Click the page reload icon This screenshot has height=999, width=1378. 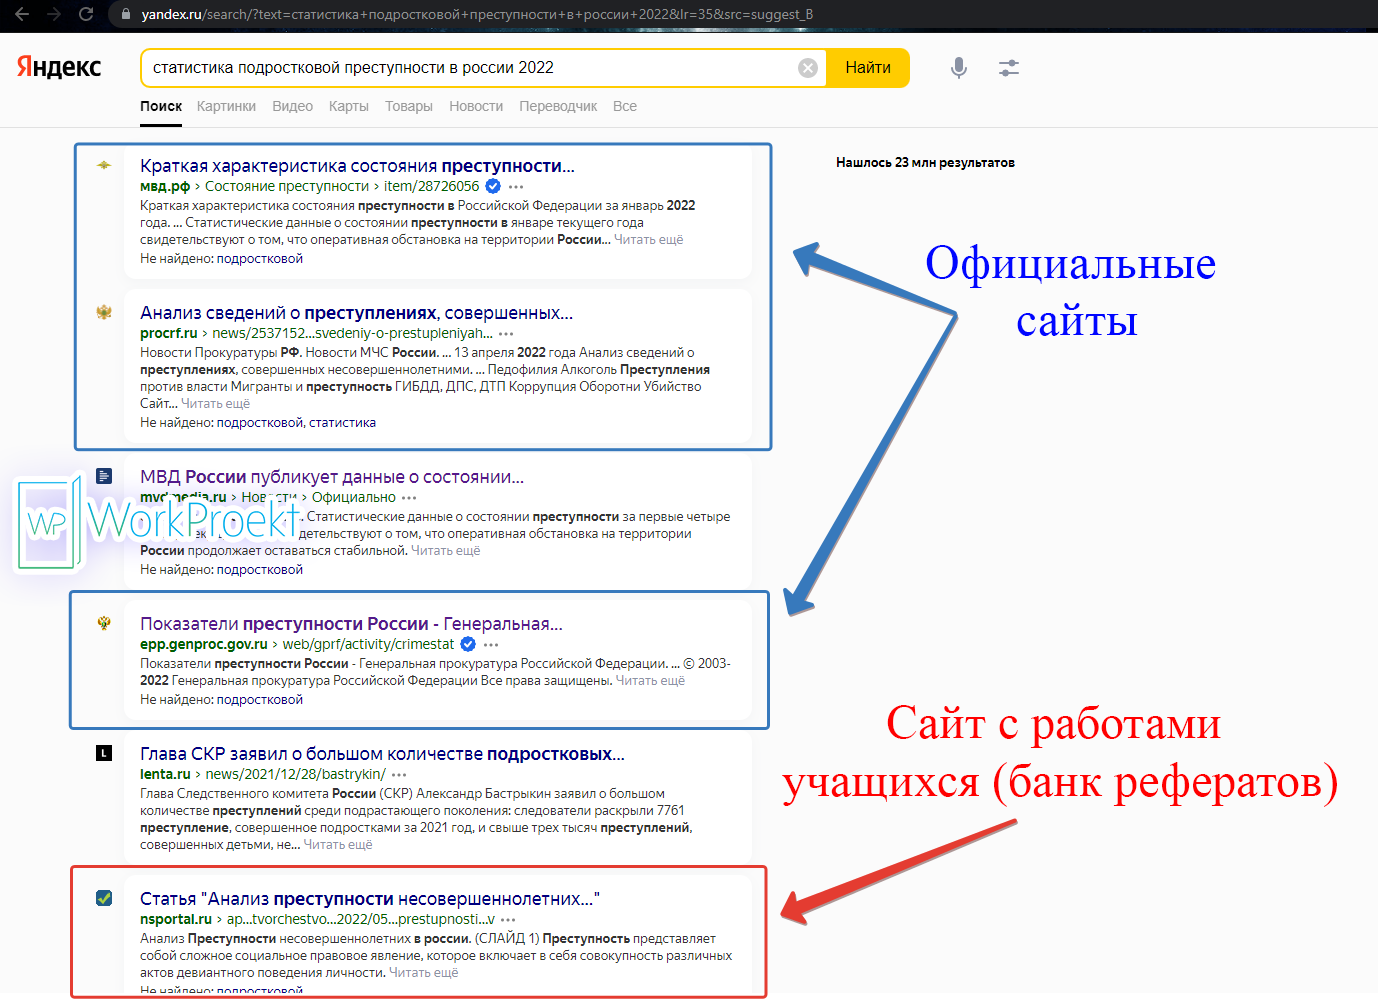click(88, 15)
